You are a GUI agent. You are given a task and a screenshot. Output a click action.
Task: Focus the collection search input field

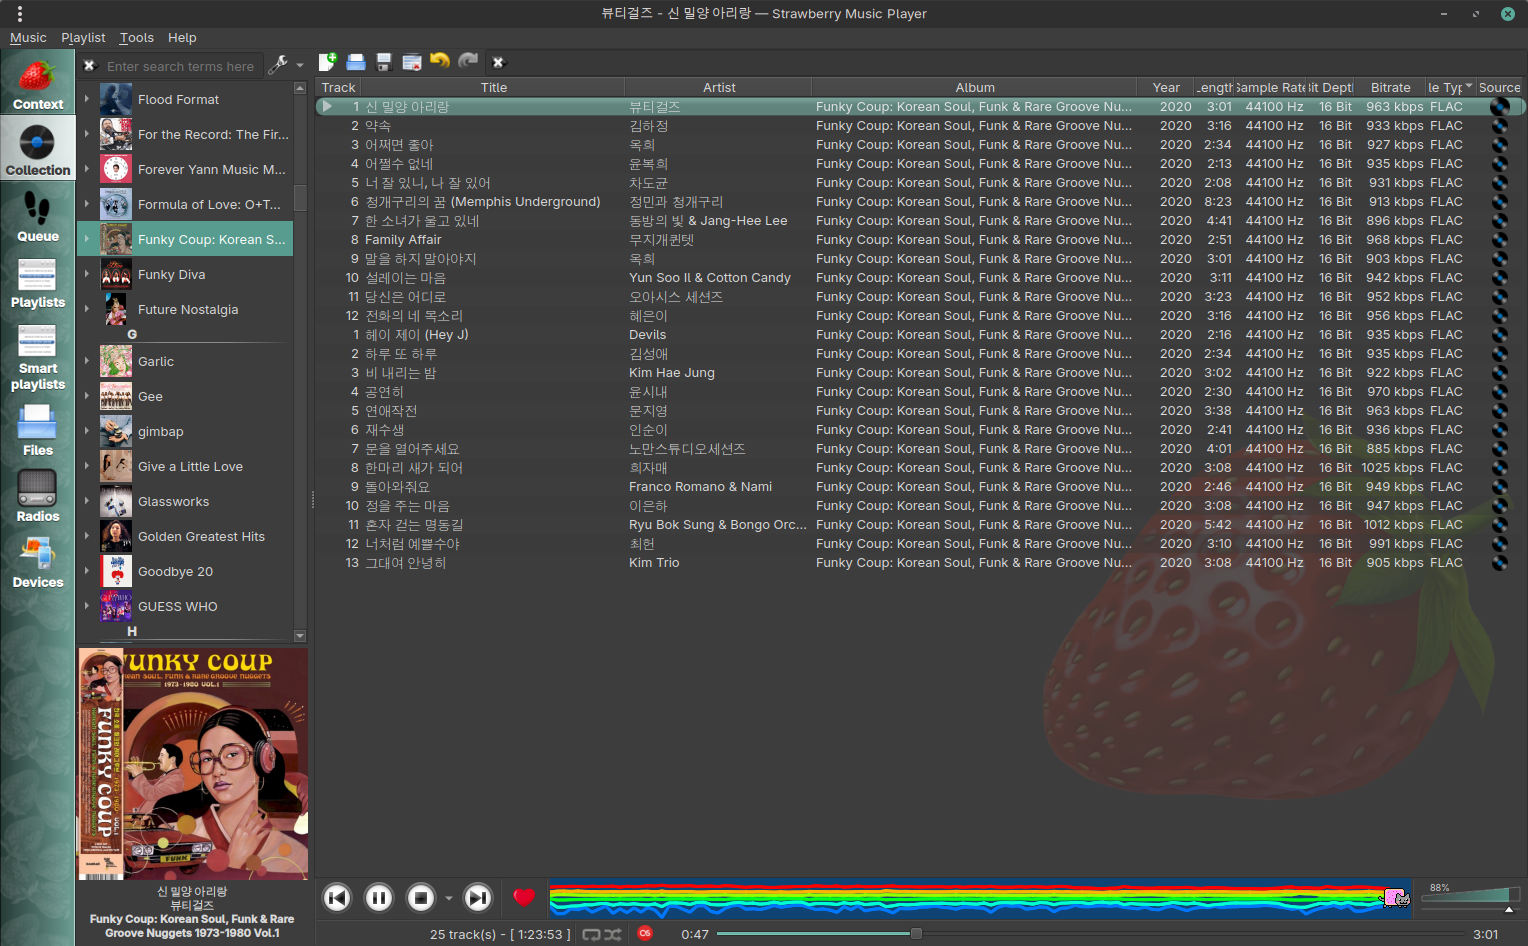point(182,66)
